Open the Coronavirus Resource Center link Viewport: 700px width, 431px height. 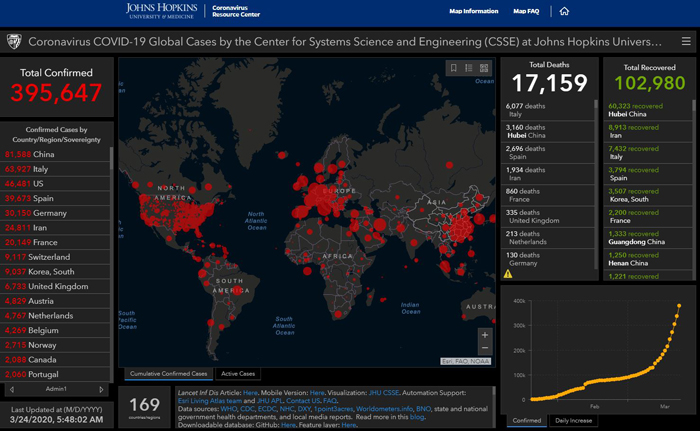point(236,11)
